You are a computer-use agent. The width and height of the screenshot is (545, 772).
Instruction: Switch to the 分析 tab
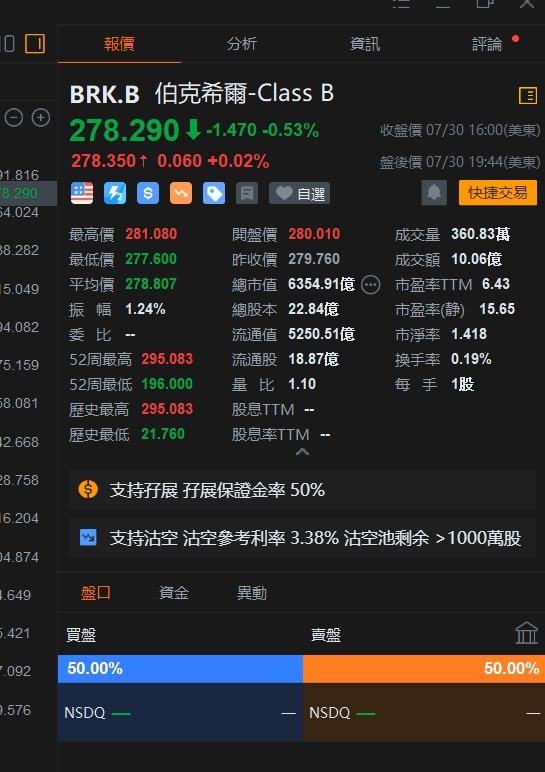point(242,44)
